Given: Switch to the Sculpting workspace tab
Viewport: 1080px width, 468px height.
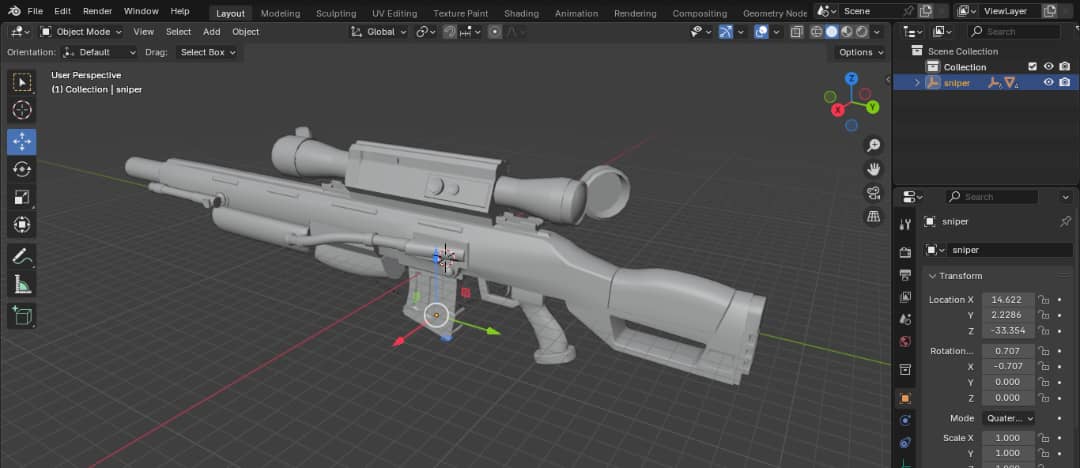Looking at the screenshot, I should [x=336, y=13].
